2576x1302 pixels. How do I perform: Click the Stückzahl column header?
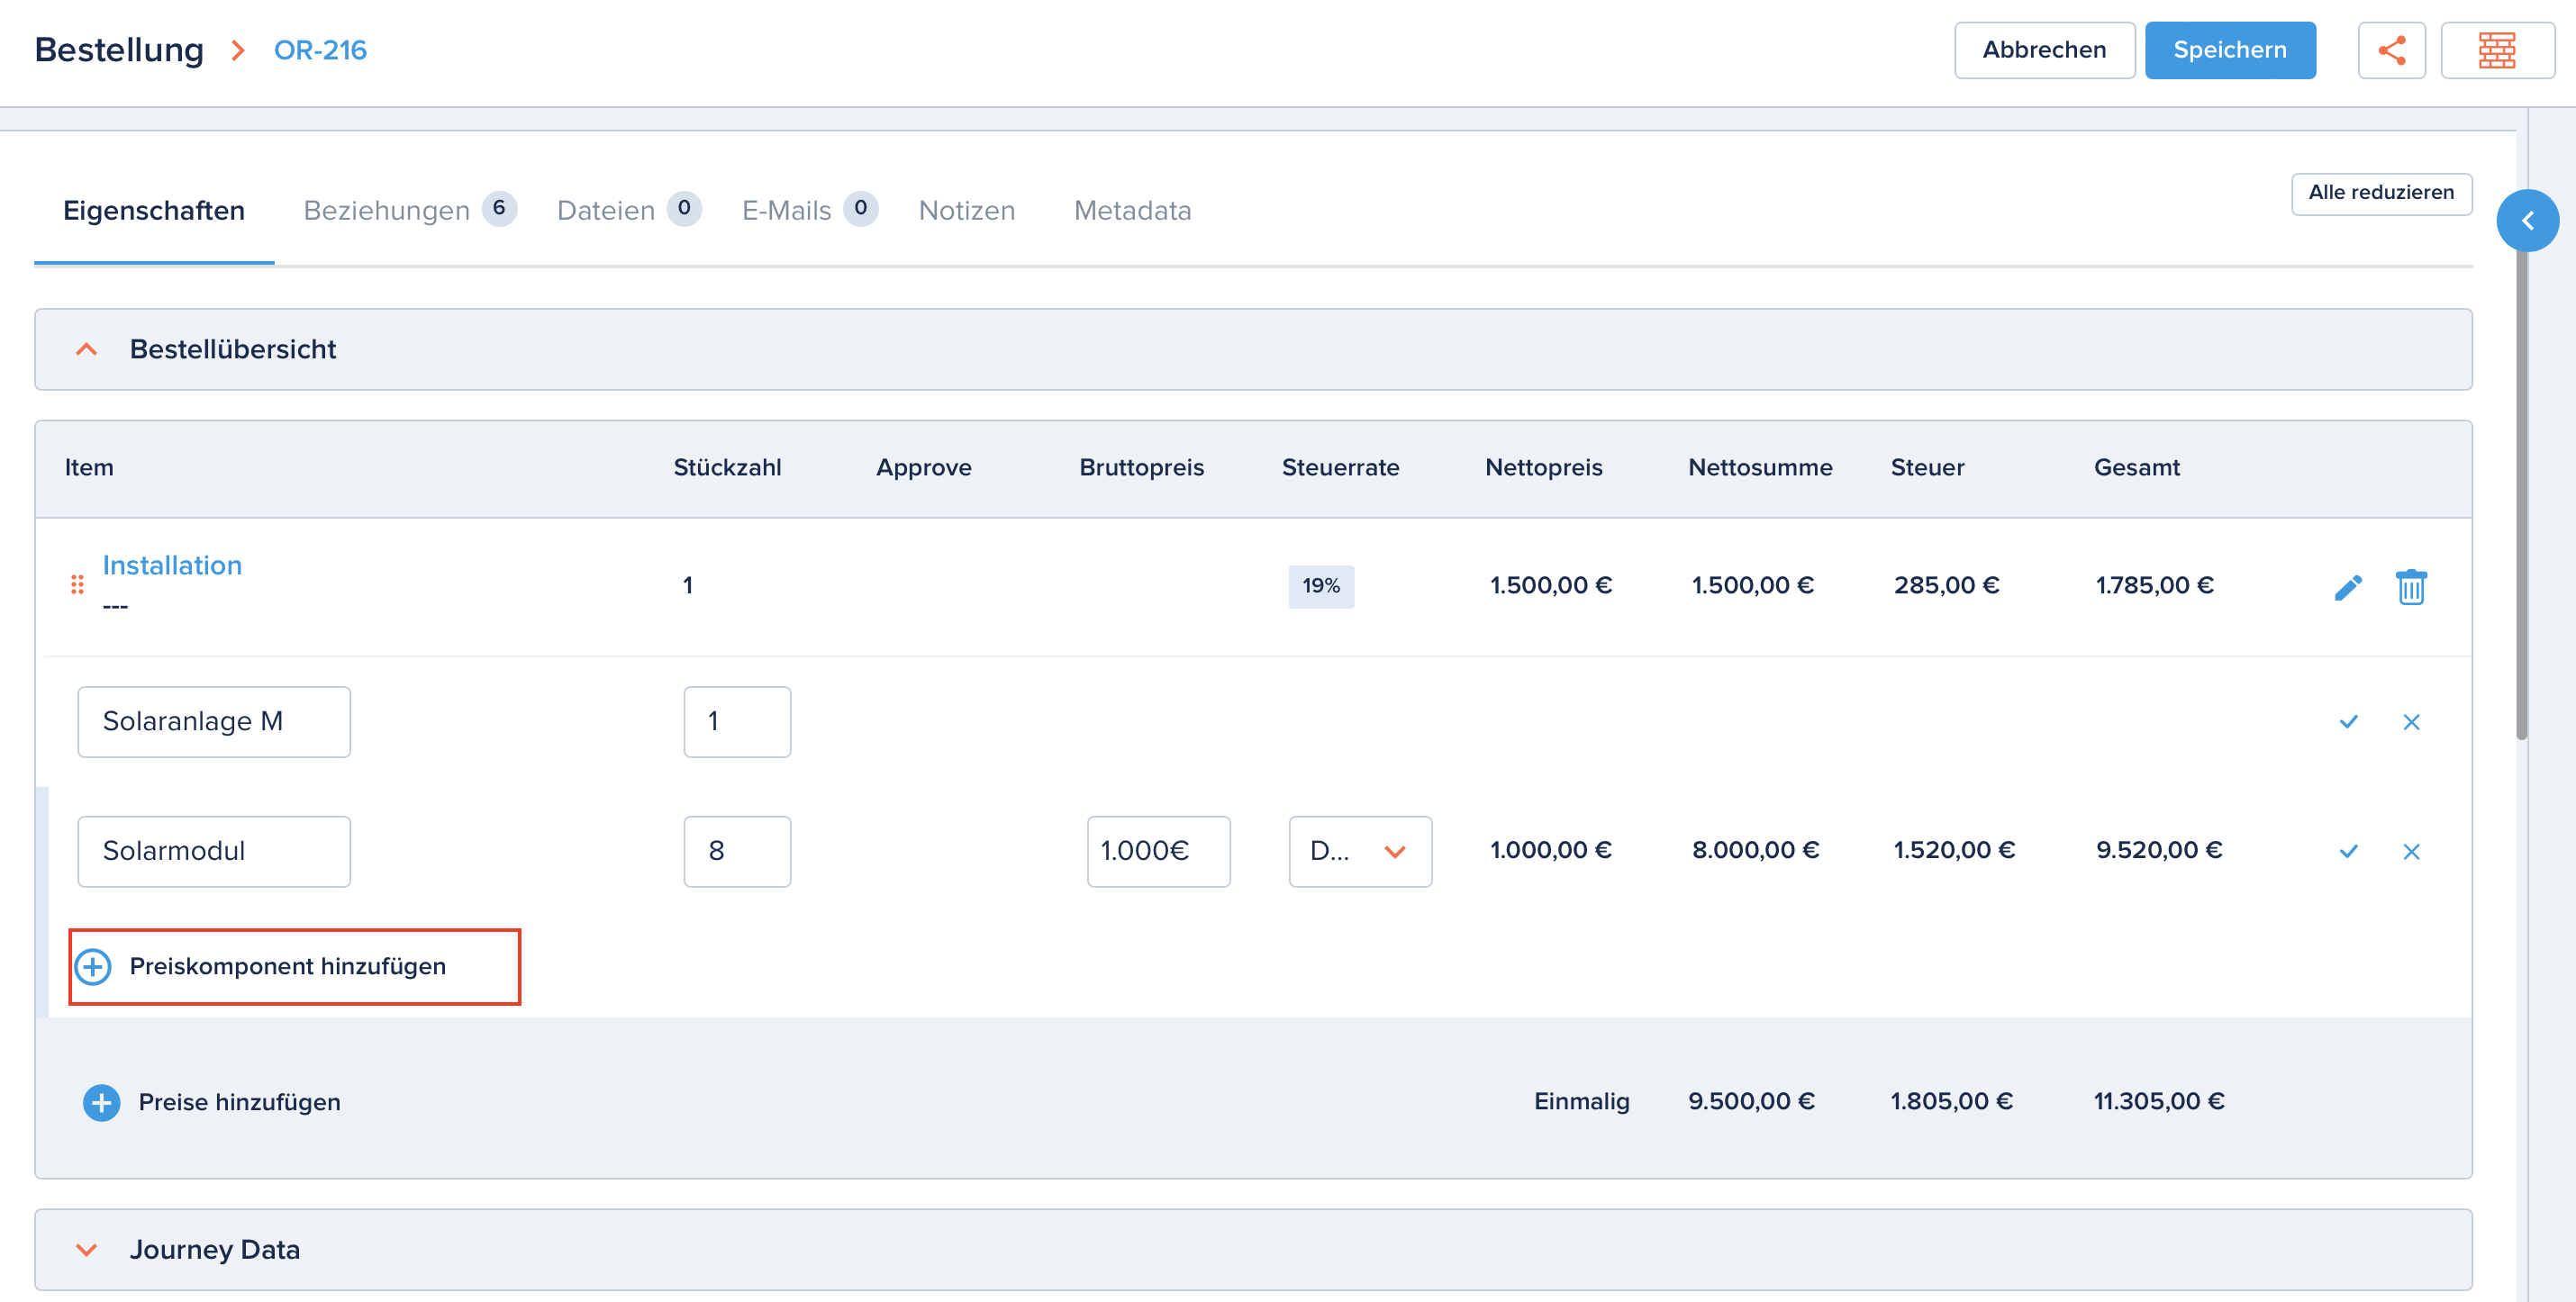pyautogui.click(x=727, y=468)
